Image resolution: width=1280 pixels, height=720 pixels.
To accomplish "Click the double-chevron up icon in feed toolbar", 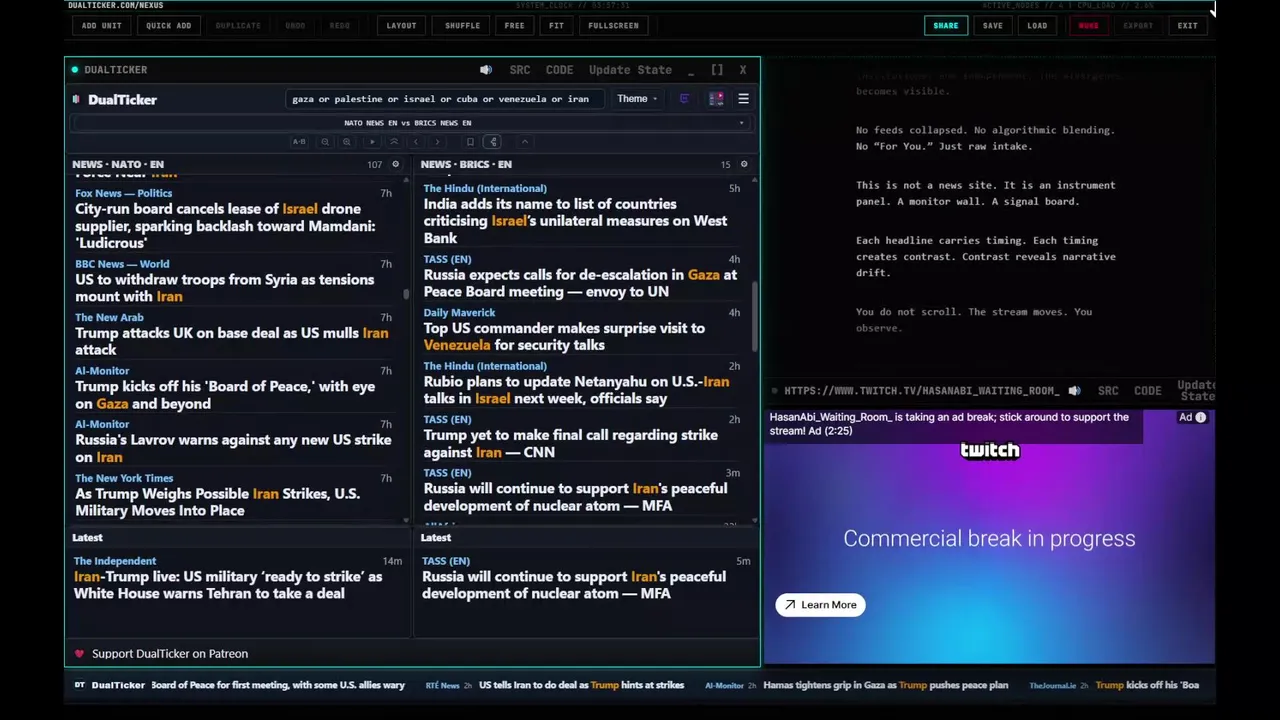I will pos(394,142).
